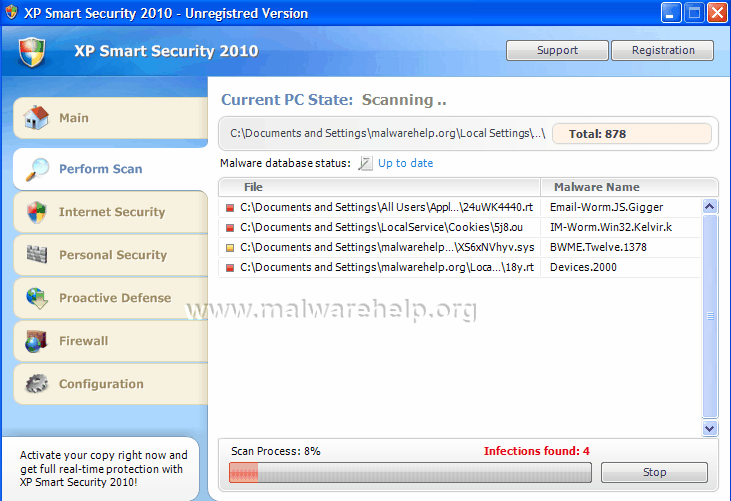This screenshot has height=501, width=731.
Task: Click the results list scrollbar thumb
Action: coord(710,316)
